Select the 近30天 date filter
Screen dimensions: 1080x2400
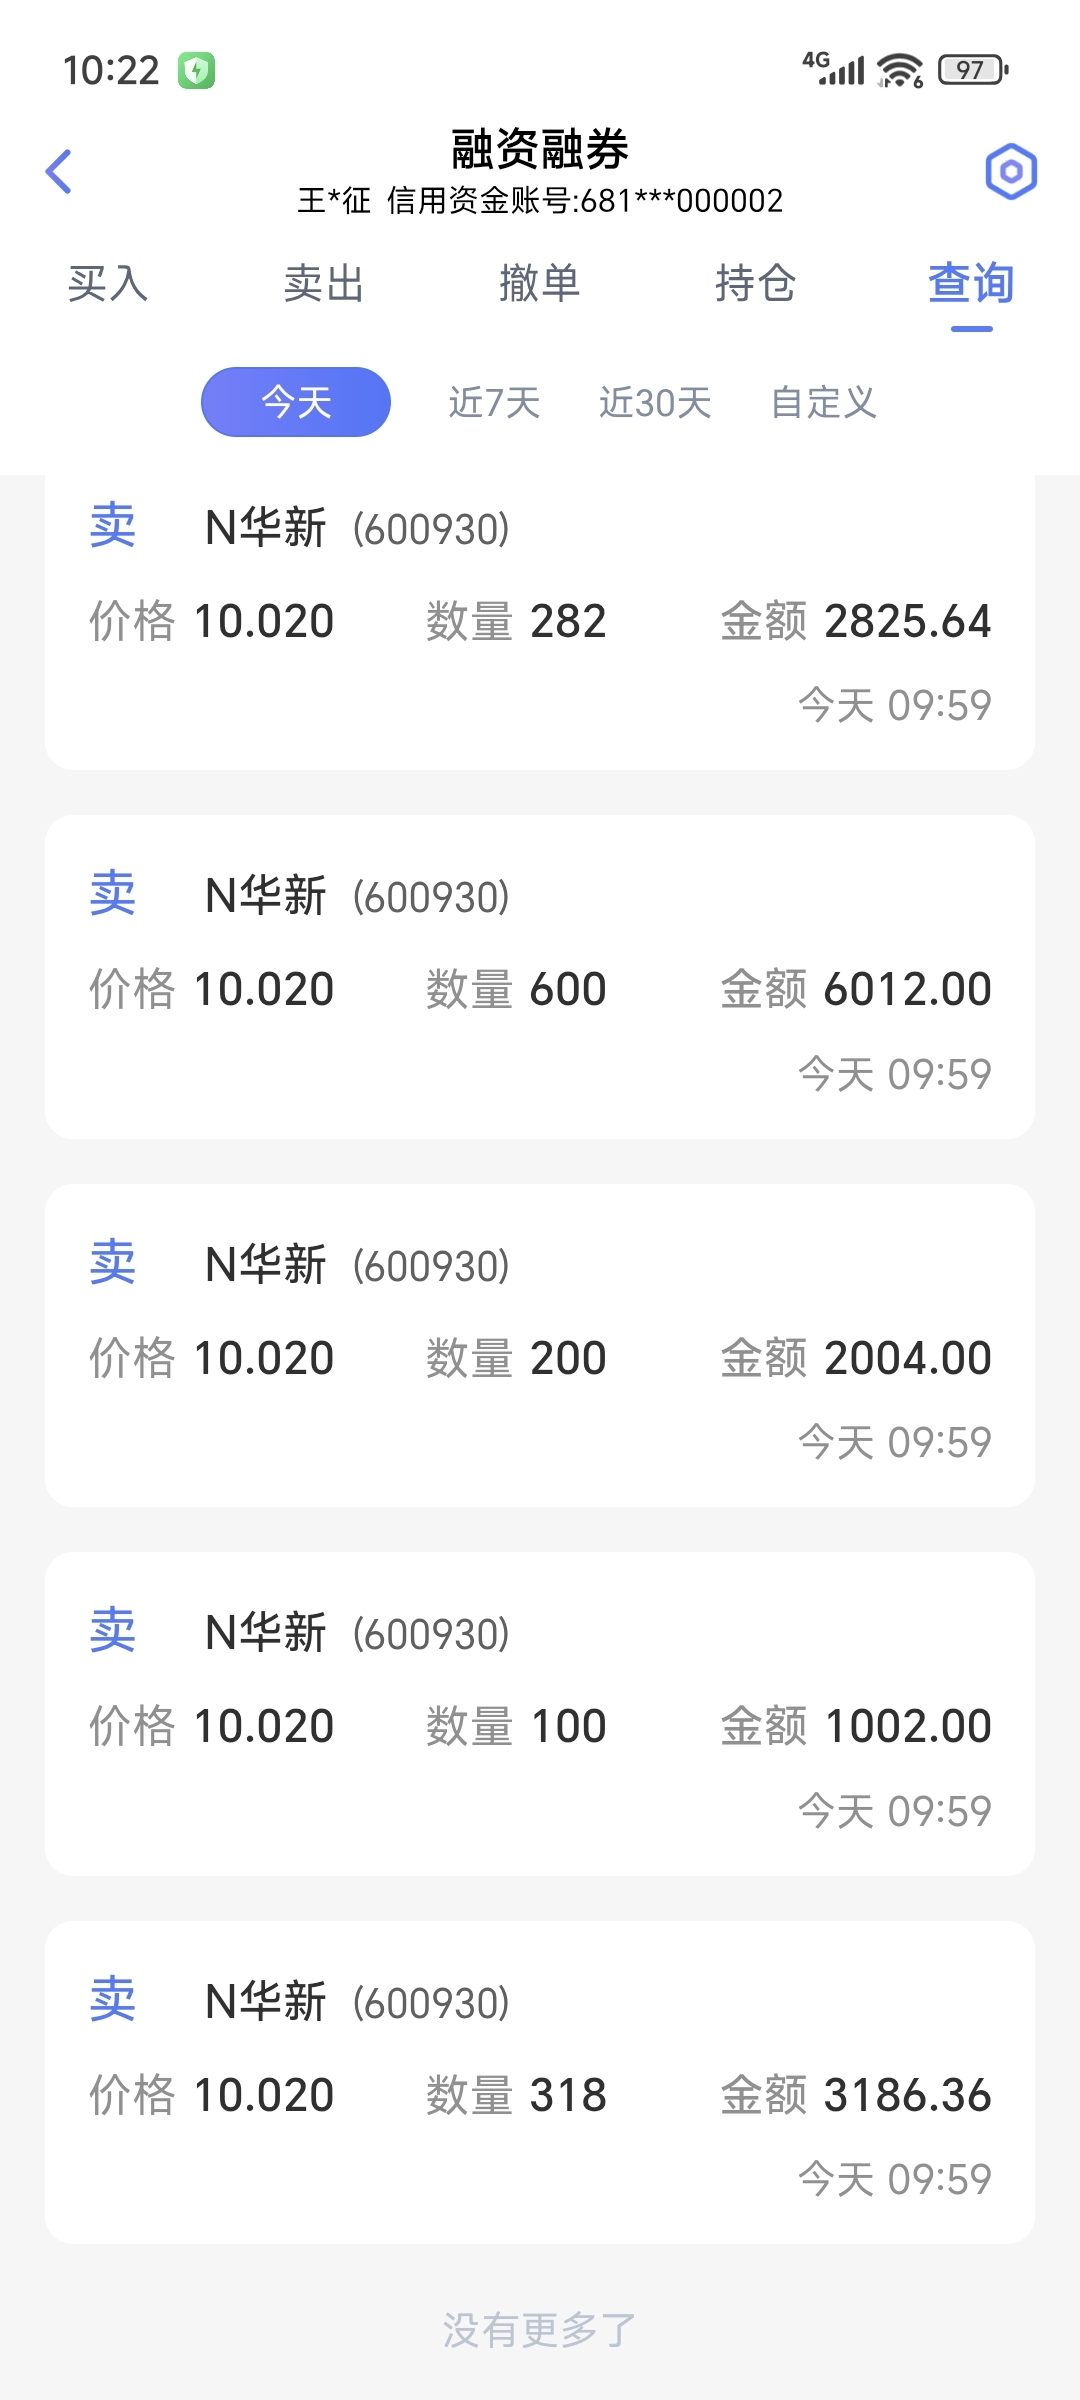pos(655,403)
